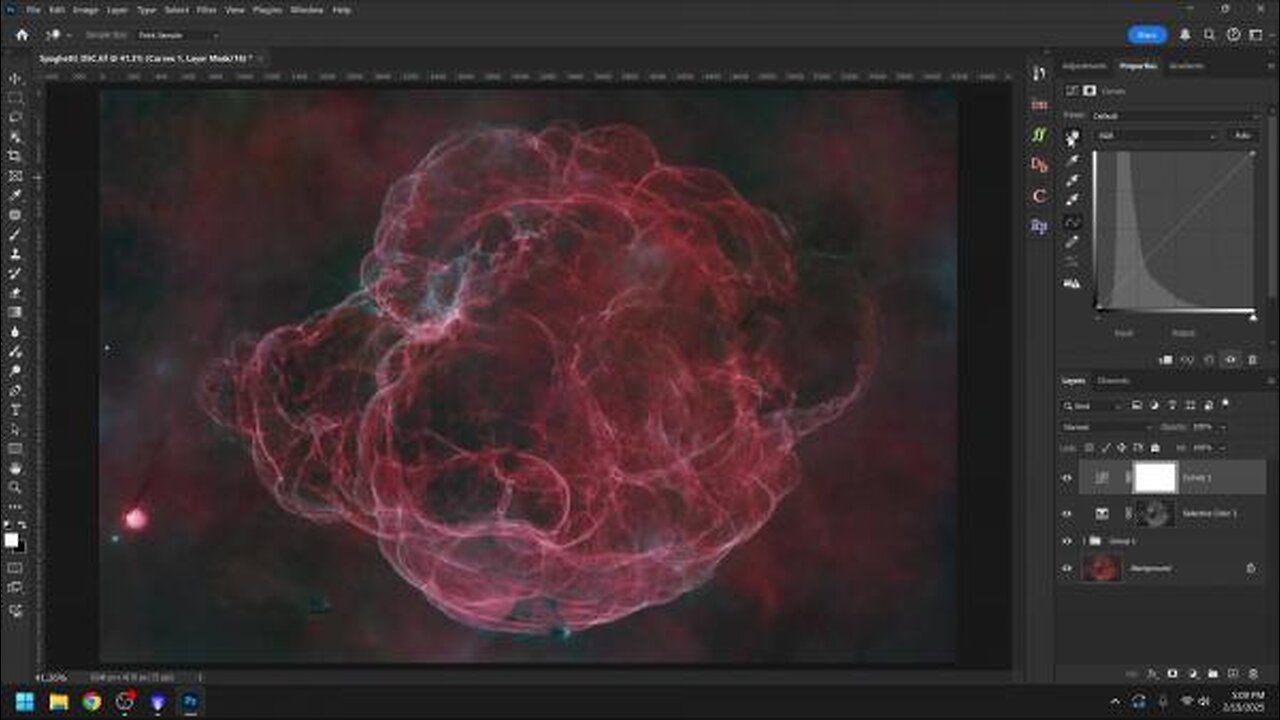Create new group folder icon in Layers
Image resolution: width=1280 pixels, height=720 pixels.
click(x=1212, y=674)
